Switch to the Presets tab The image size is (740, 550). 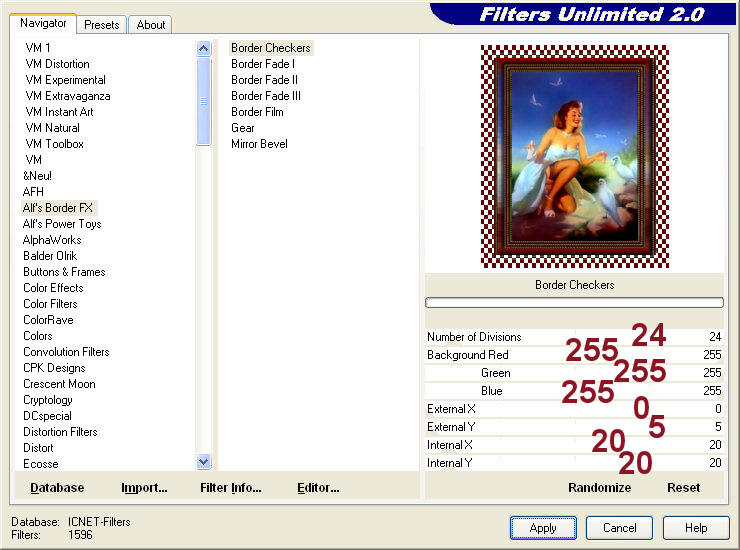point(101,25)
